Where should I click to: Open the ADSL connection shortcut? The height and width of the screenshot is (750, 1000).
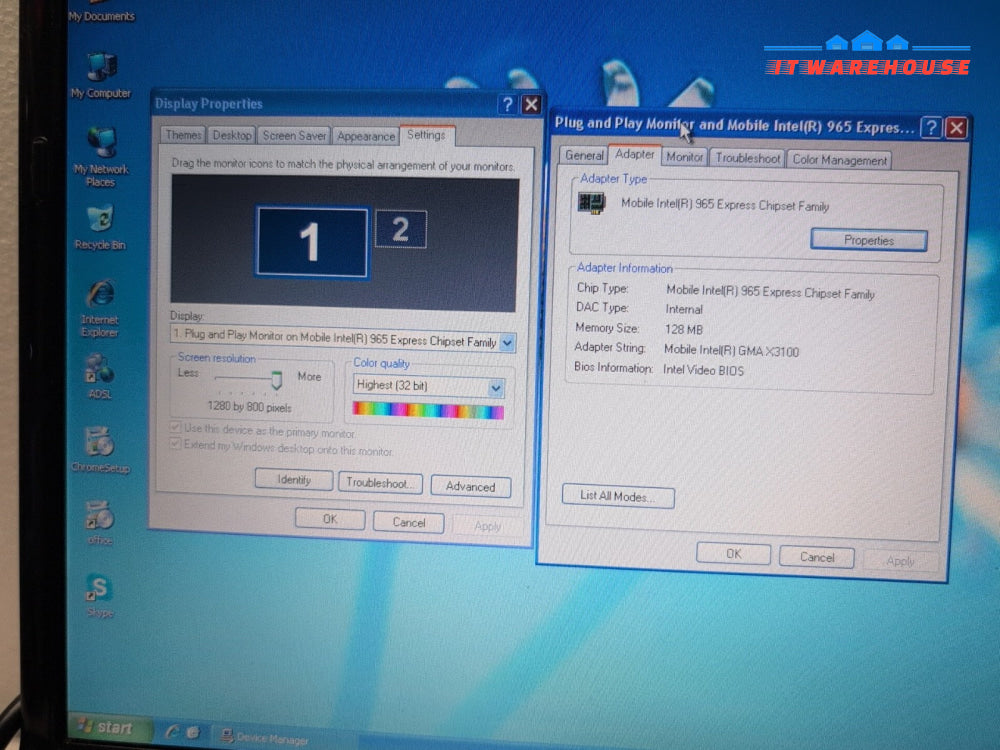[99, 376]
